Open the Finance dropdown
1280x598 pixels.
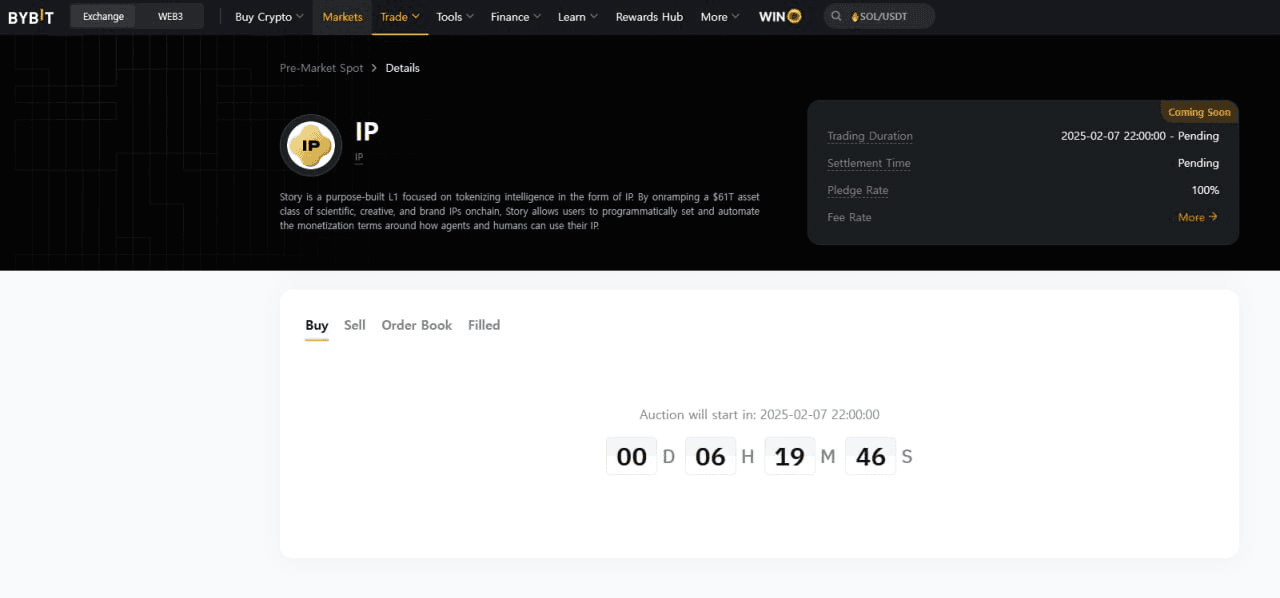[515, 17]
